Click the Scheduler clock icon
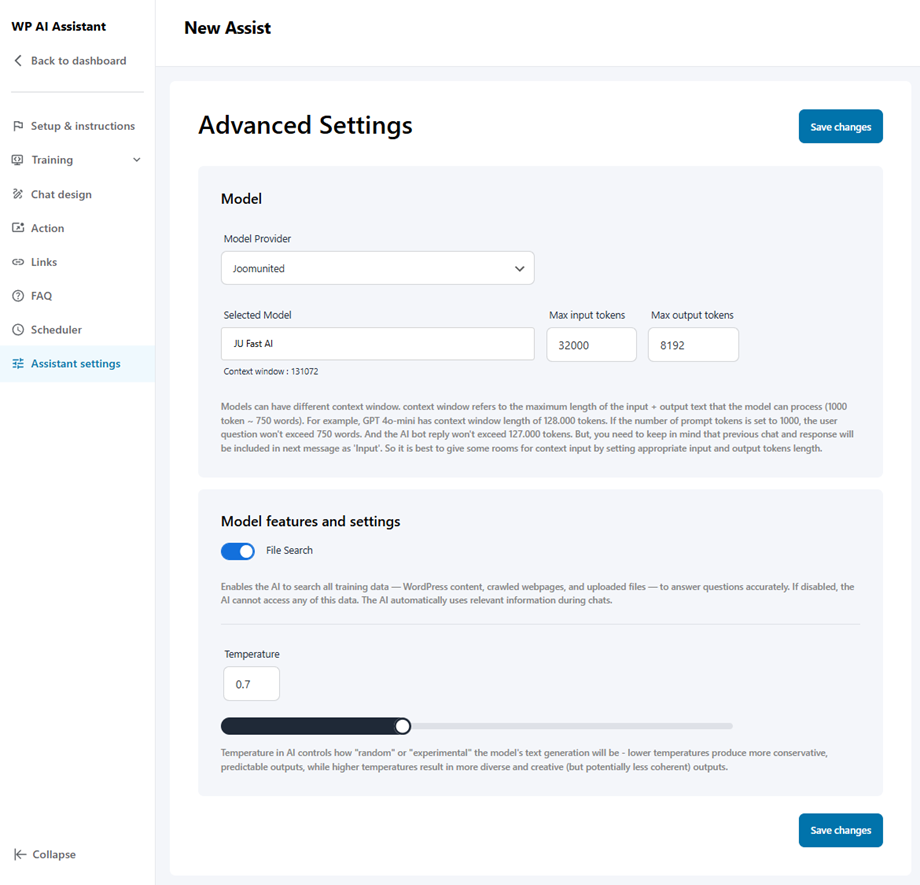The width and height of the screenshot is (920, 885). tap(16, 330)
